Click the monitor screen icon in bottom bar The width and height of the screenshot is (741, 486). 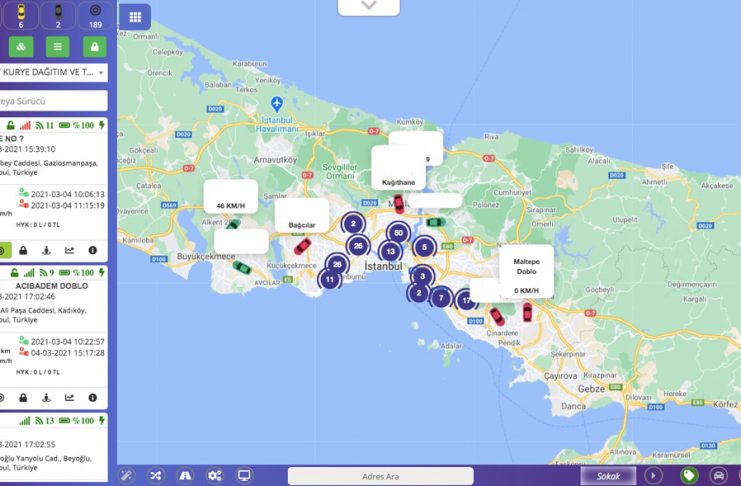(244, 475)
